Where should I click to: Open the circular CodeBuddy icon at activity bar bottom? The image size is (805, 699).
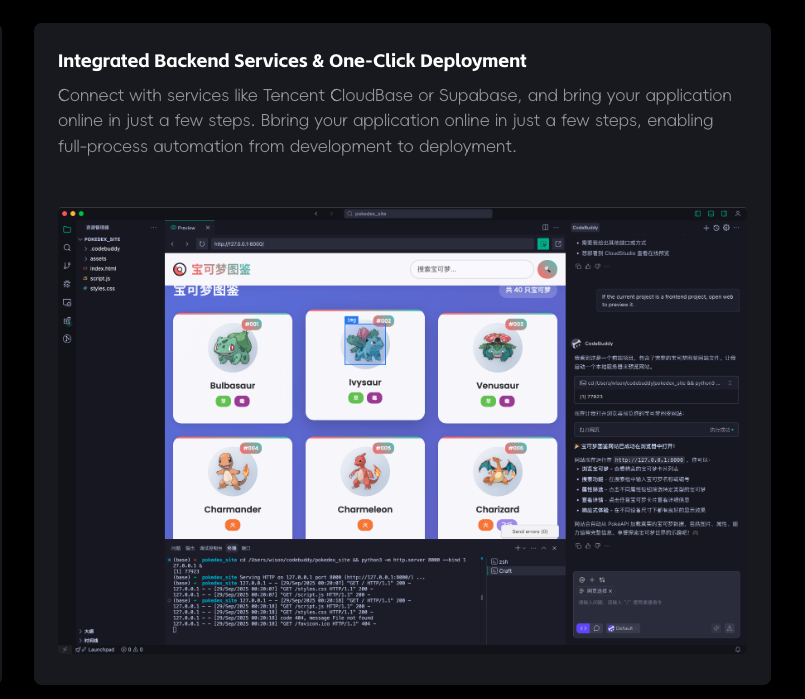[67, 339]
